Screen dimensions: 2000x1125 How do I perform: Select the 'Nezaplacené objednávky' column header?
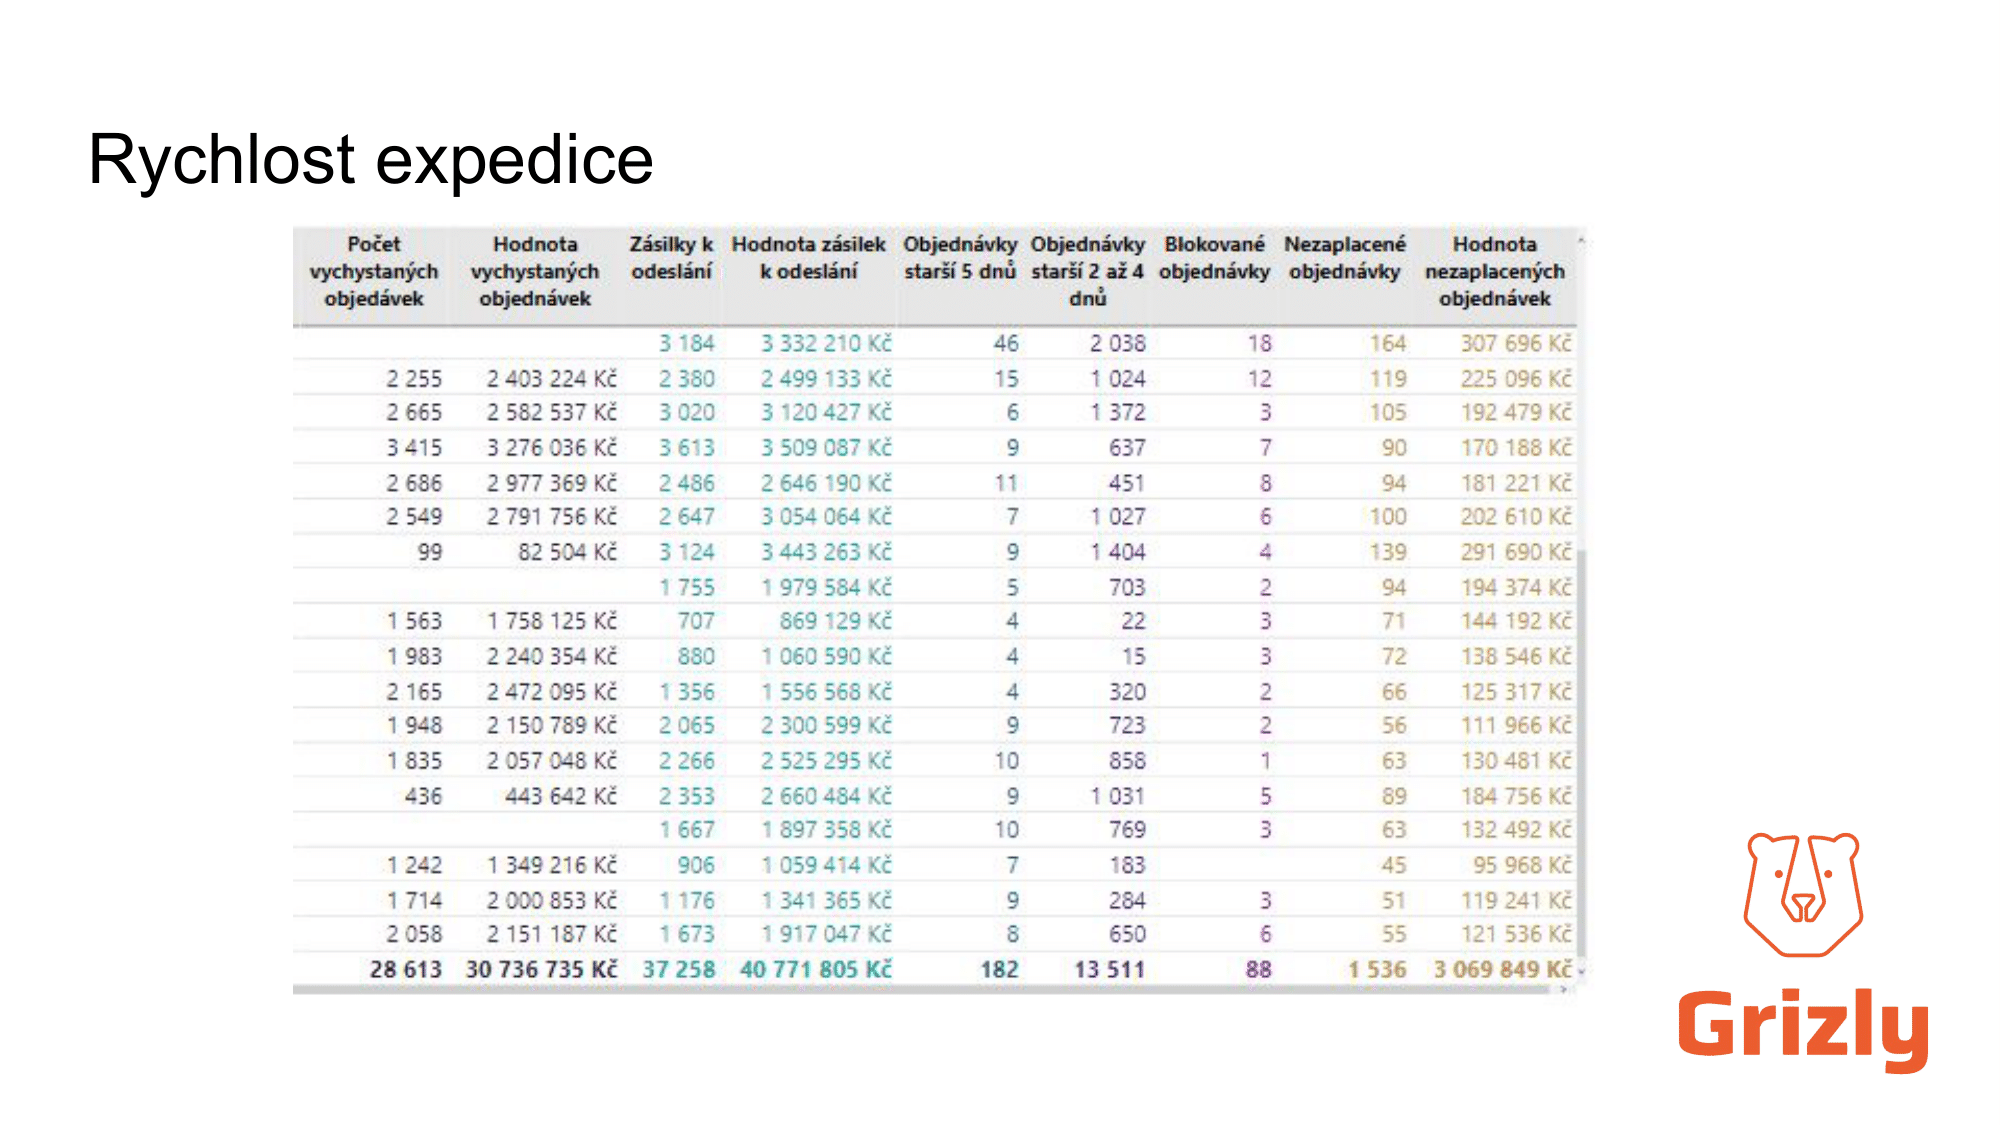pos(1345,258)
